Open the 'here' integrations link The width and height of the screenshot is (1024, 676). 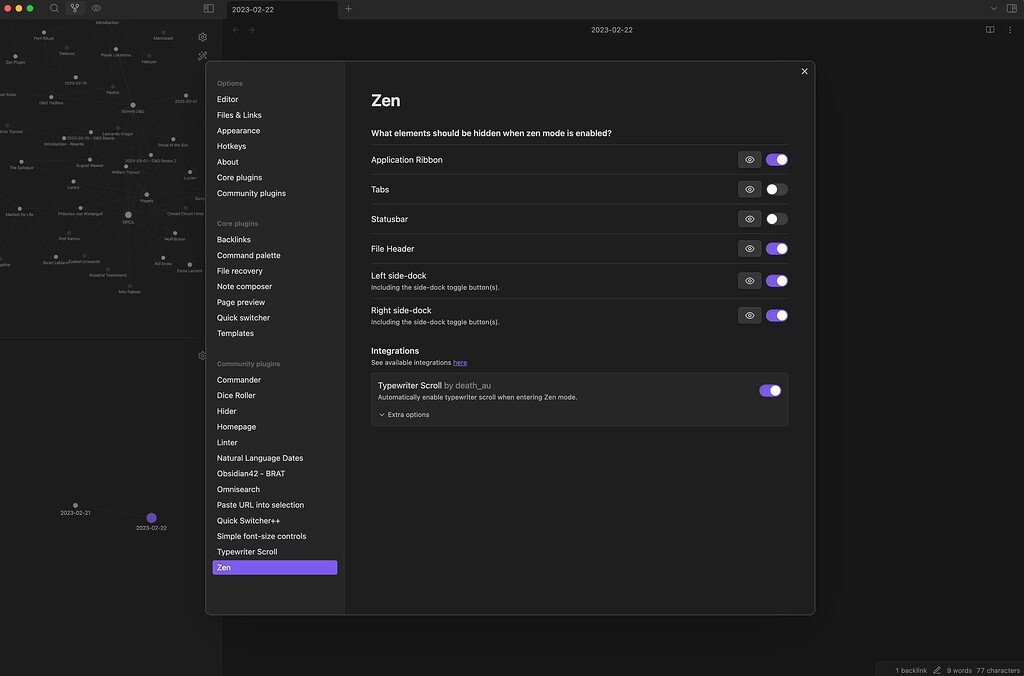459,362
